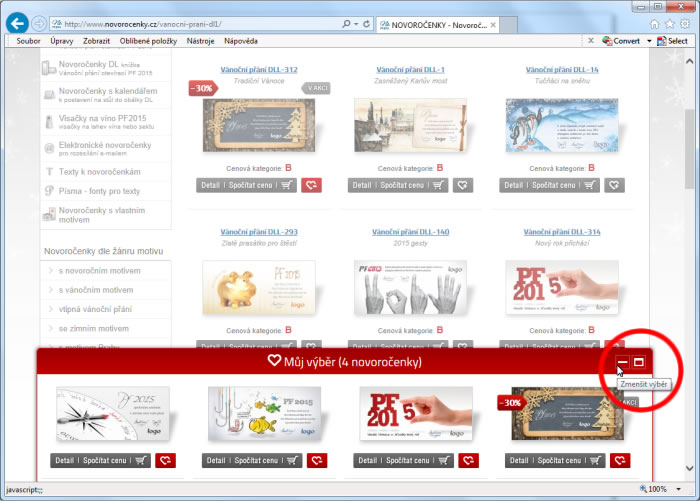
Task: Close the NOVOROČENKY browser tab
Action: coord(493,25)
